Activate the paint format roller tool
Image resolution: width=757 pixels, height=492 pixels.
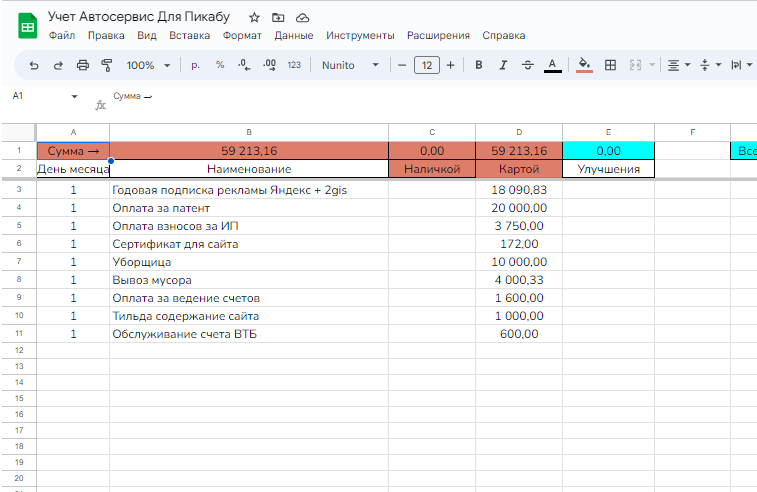(107, 65)
